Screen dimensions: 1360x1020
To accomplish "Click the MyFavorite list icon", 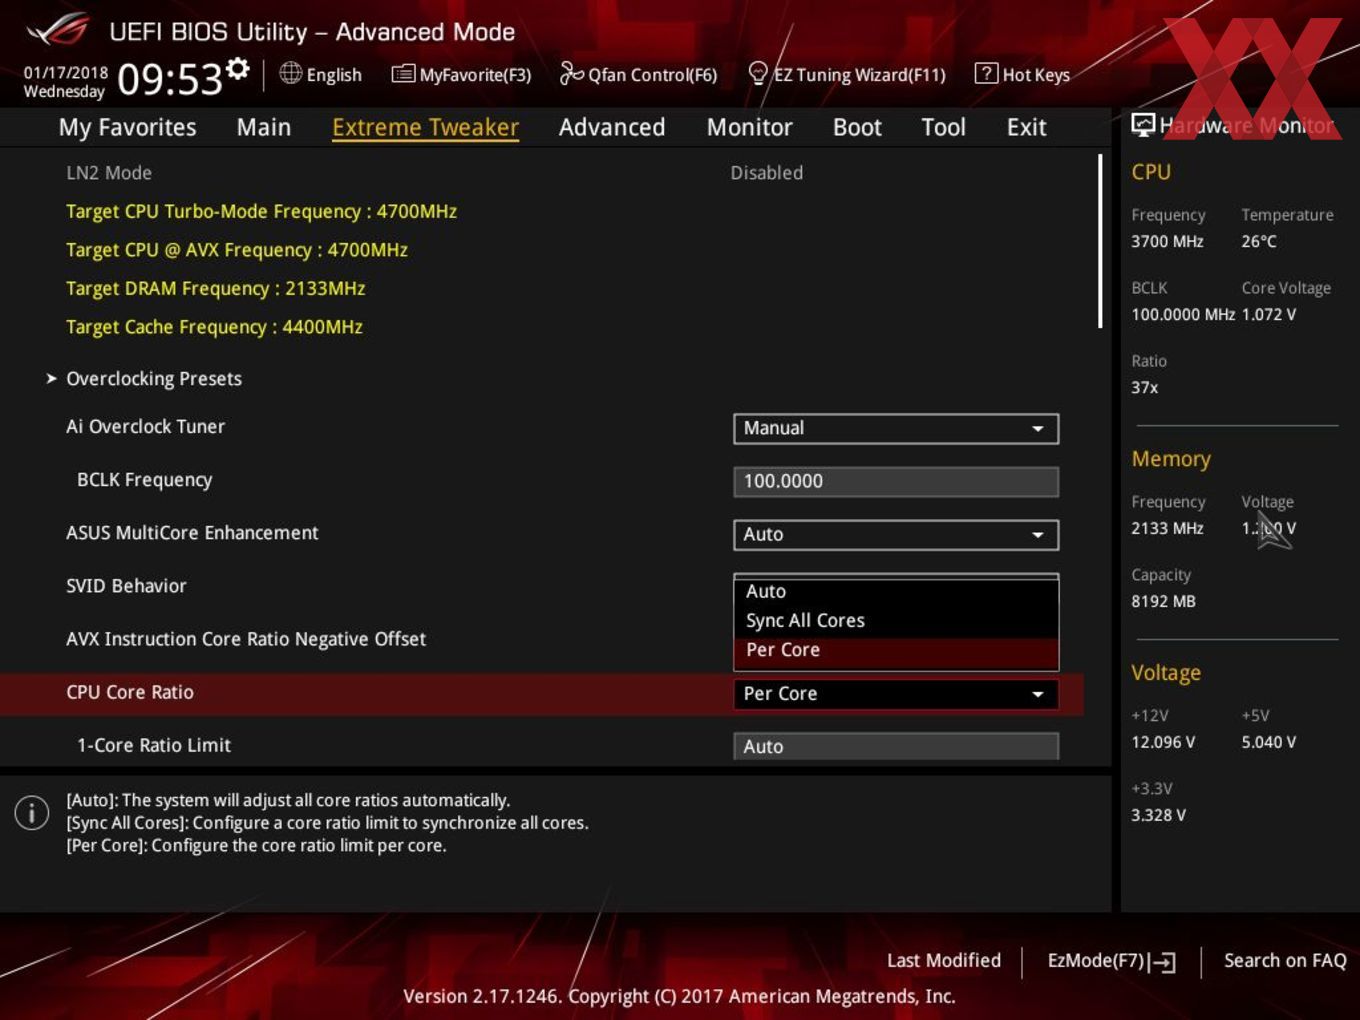I will 403,74.
